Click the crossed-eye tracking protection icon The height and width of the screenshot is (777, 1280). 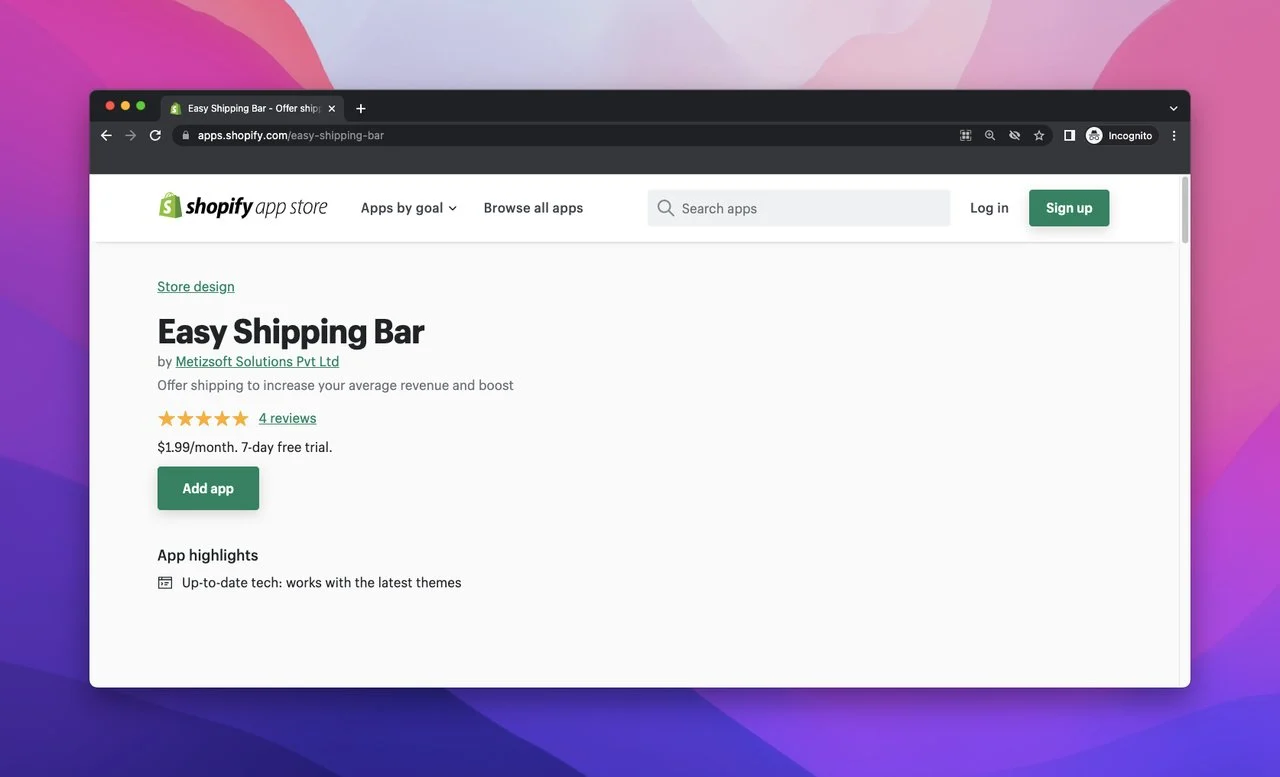pyautogui.click(x=1014, y=135)
